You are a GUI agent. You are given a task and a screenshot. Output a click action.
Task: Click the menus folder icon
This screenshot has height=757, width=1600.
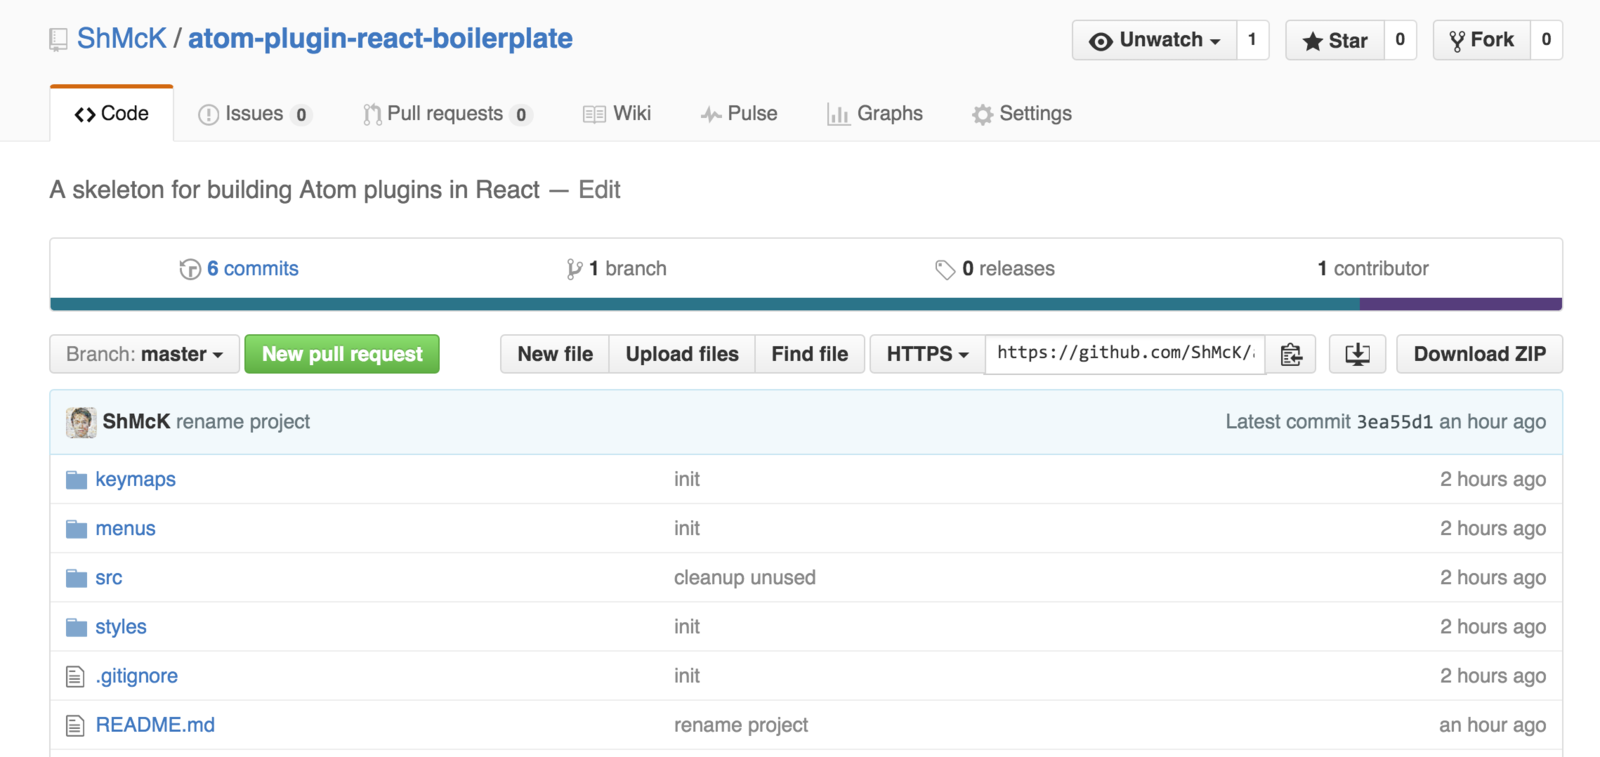tap(76, 529)
